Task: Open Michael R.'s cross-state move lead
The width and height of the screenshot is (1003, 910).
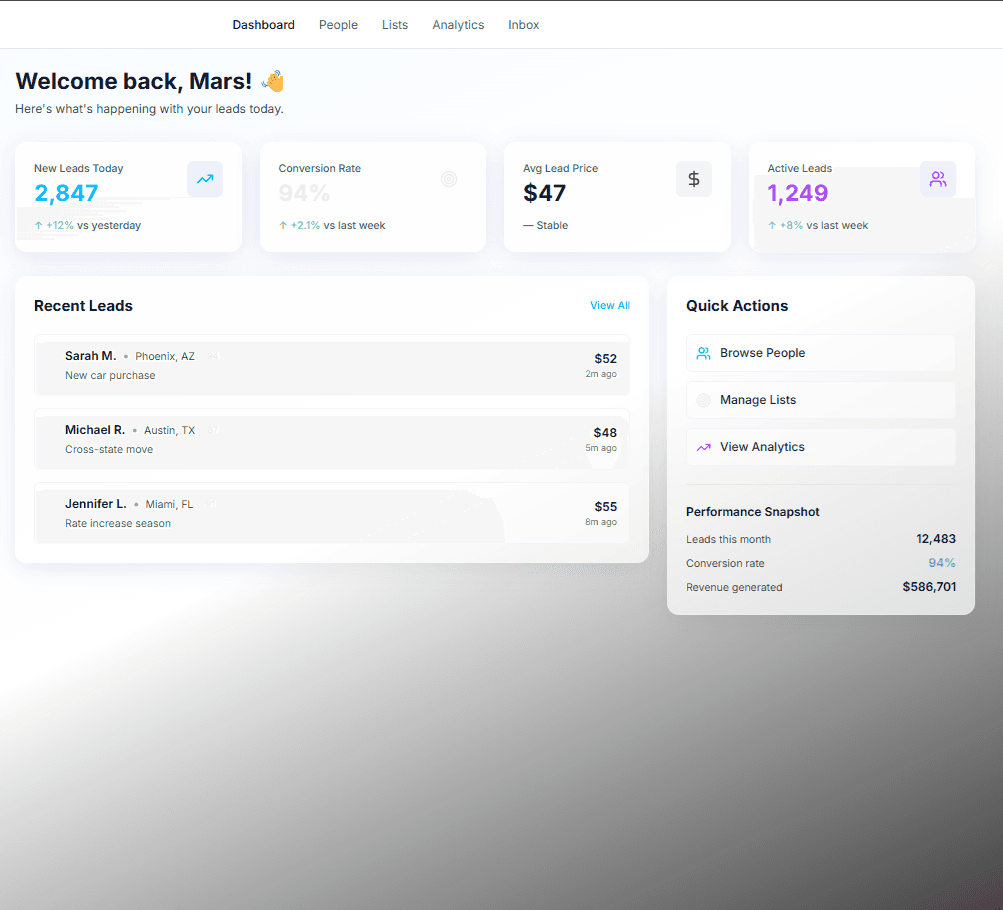Action: tap(332, 440)
